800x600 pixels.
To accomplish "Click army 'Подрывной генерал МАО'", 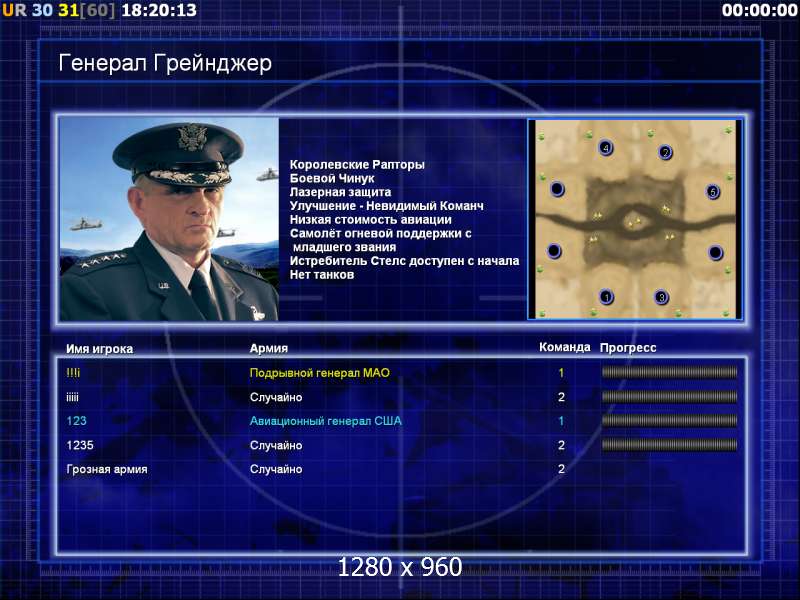I will (320, 373).
